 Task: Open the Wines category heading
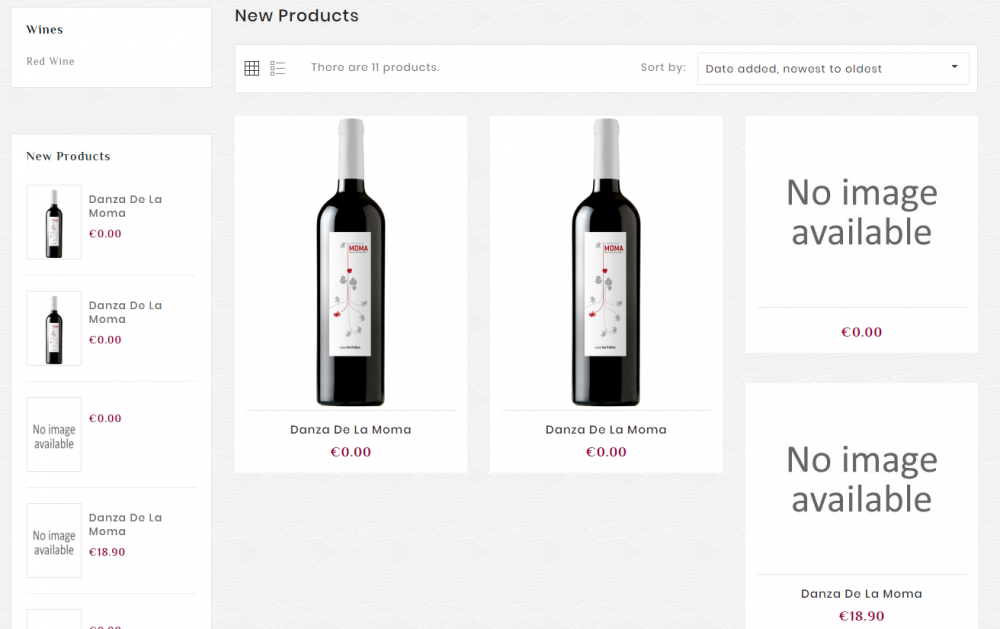[x=44, y=30]
